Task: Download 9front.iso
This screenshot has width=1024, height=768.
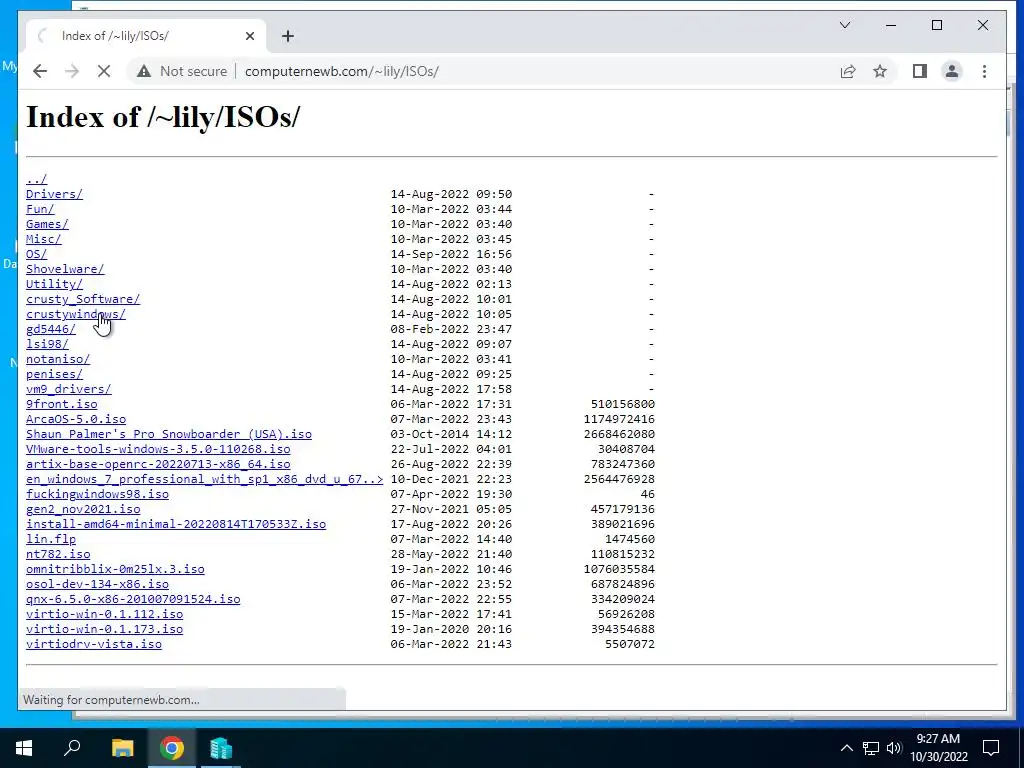Action: (61, 404)
